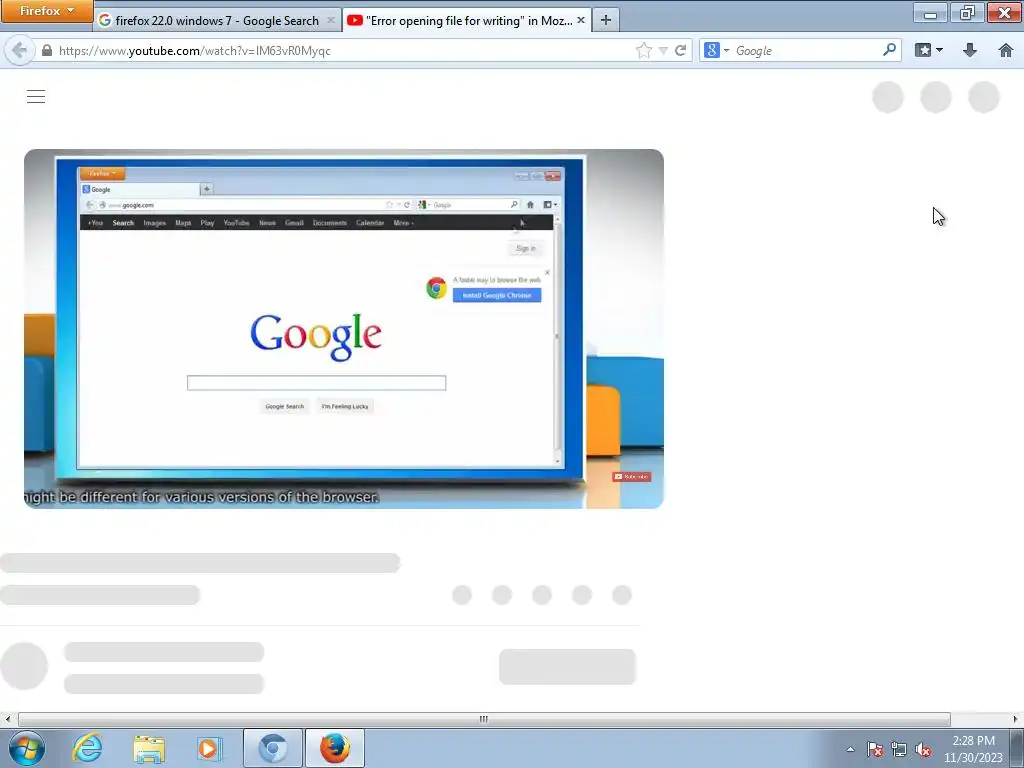Click the muted speaker volume icon
This screenshot has width=1024, height=768.
(x=923, y=749)
